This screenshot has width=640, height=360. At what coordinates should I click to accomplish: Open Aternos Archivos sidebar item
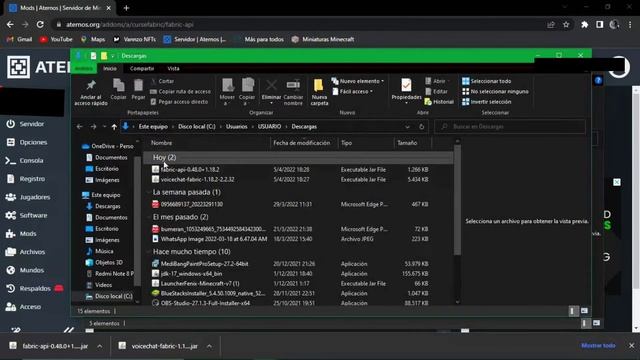(25, 252)
